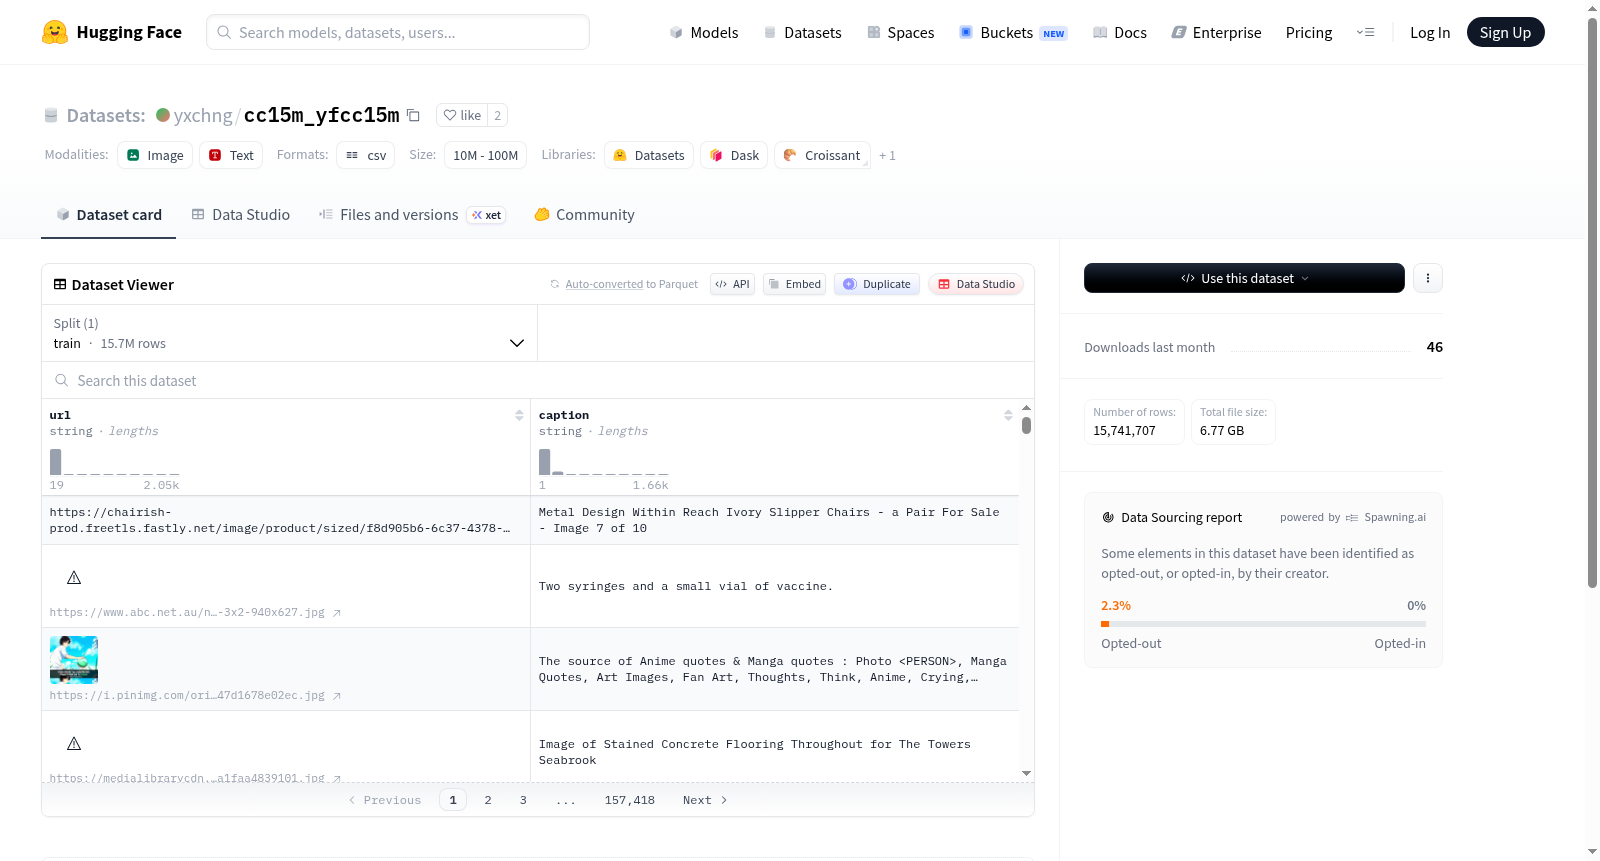
Task: Jump to last page 157,418
Action: 630,800
